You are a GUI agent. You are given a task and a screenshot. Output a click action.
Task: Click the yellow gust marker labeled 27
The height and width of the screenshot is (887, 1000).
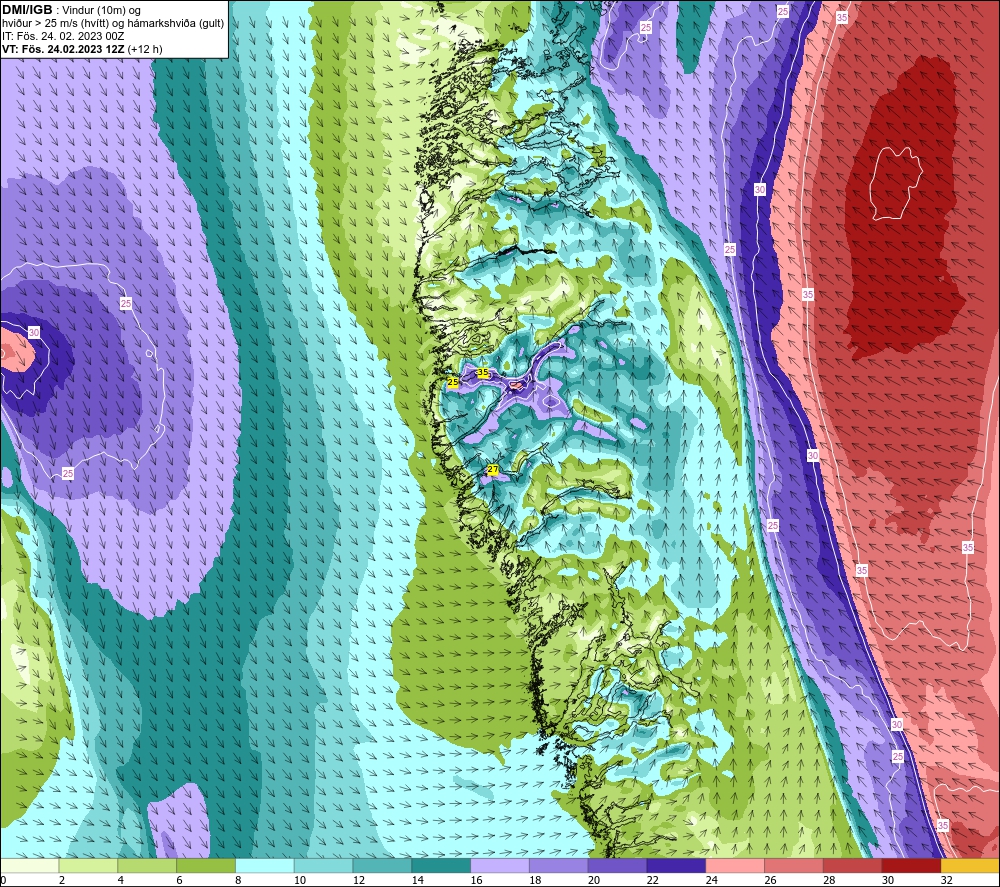492,470
